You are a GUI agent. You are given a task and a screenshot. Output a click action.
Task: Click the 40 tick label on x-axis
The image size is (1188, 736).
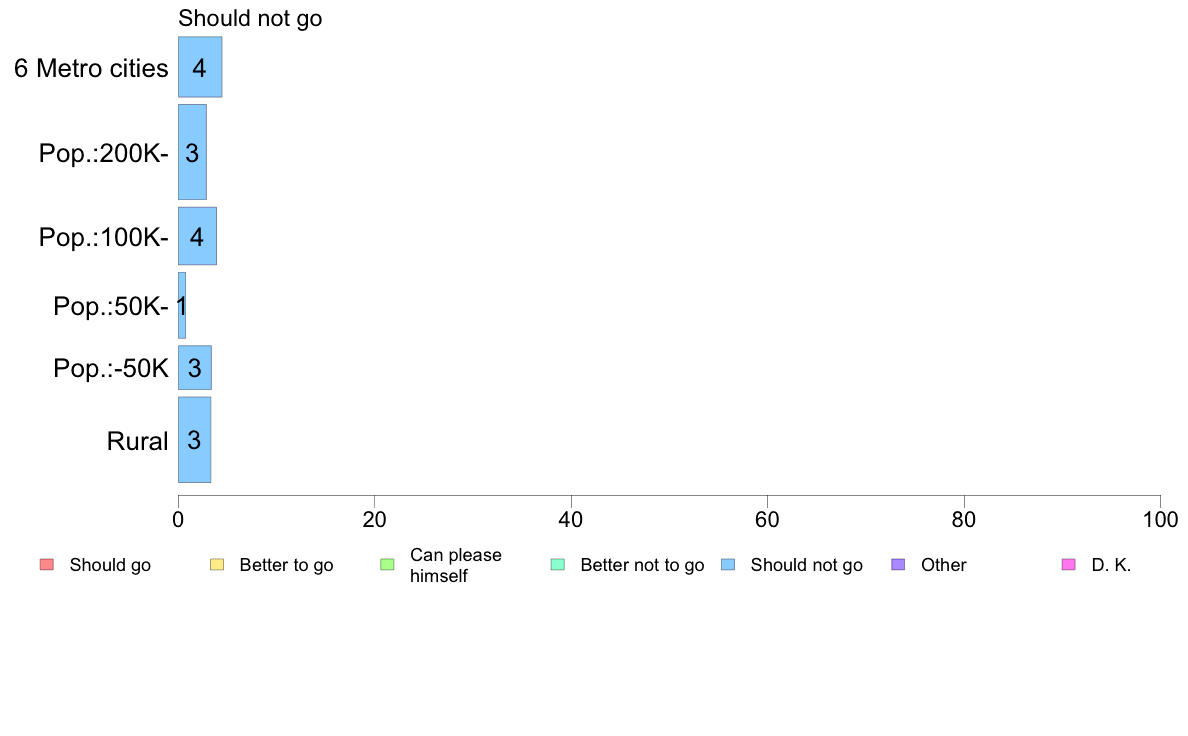tap(571, 519)
